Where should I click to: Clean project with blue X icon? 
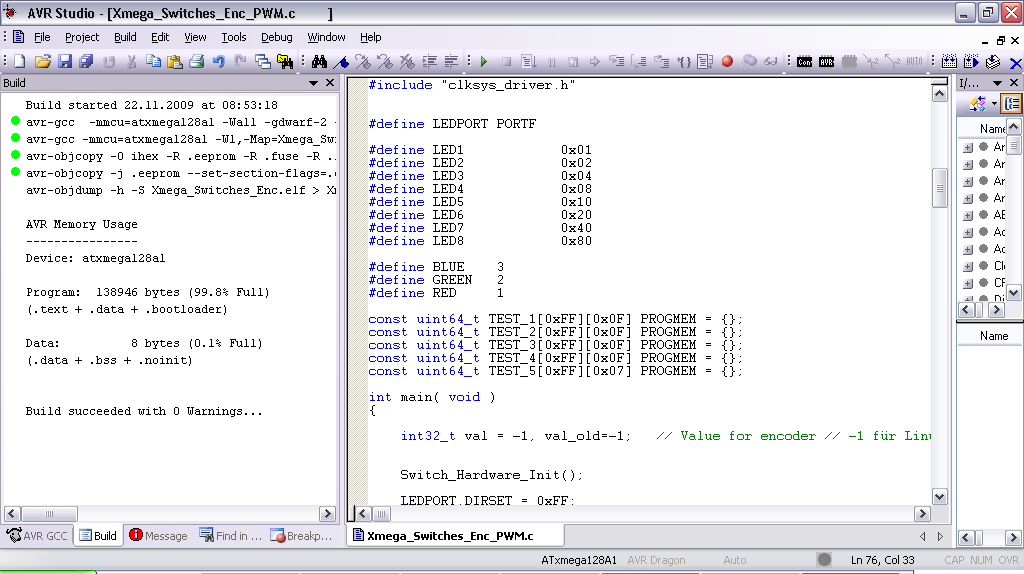click(x=1015, y=63)
